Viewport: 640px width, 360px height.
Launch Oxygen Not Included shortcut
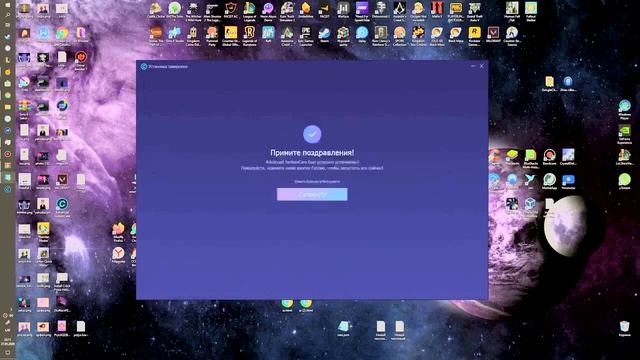point(418,11)
